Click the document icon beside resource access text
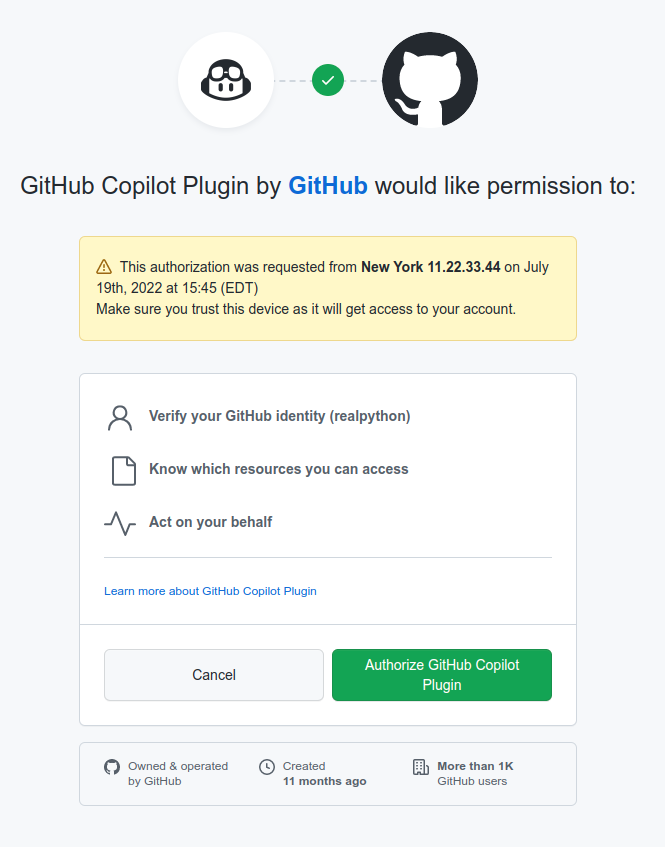The width and height of the screenshot is (665, 847). coord(120,469)
